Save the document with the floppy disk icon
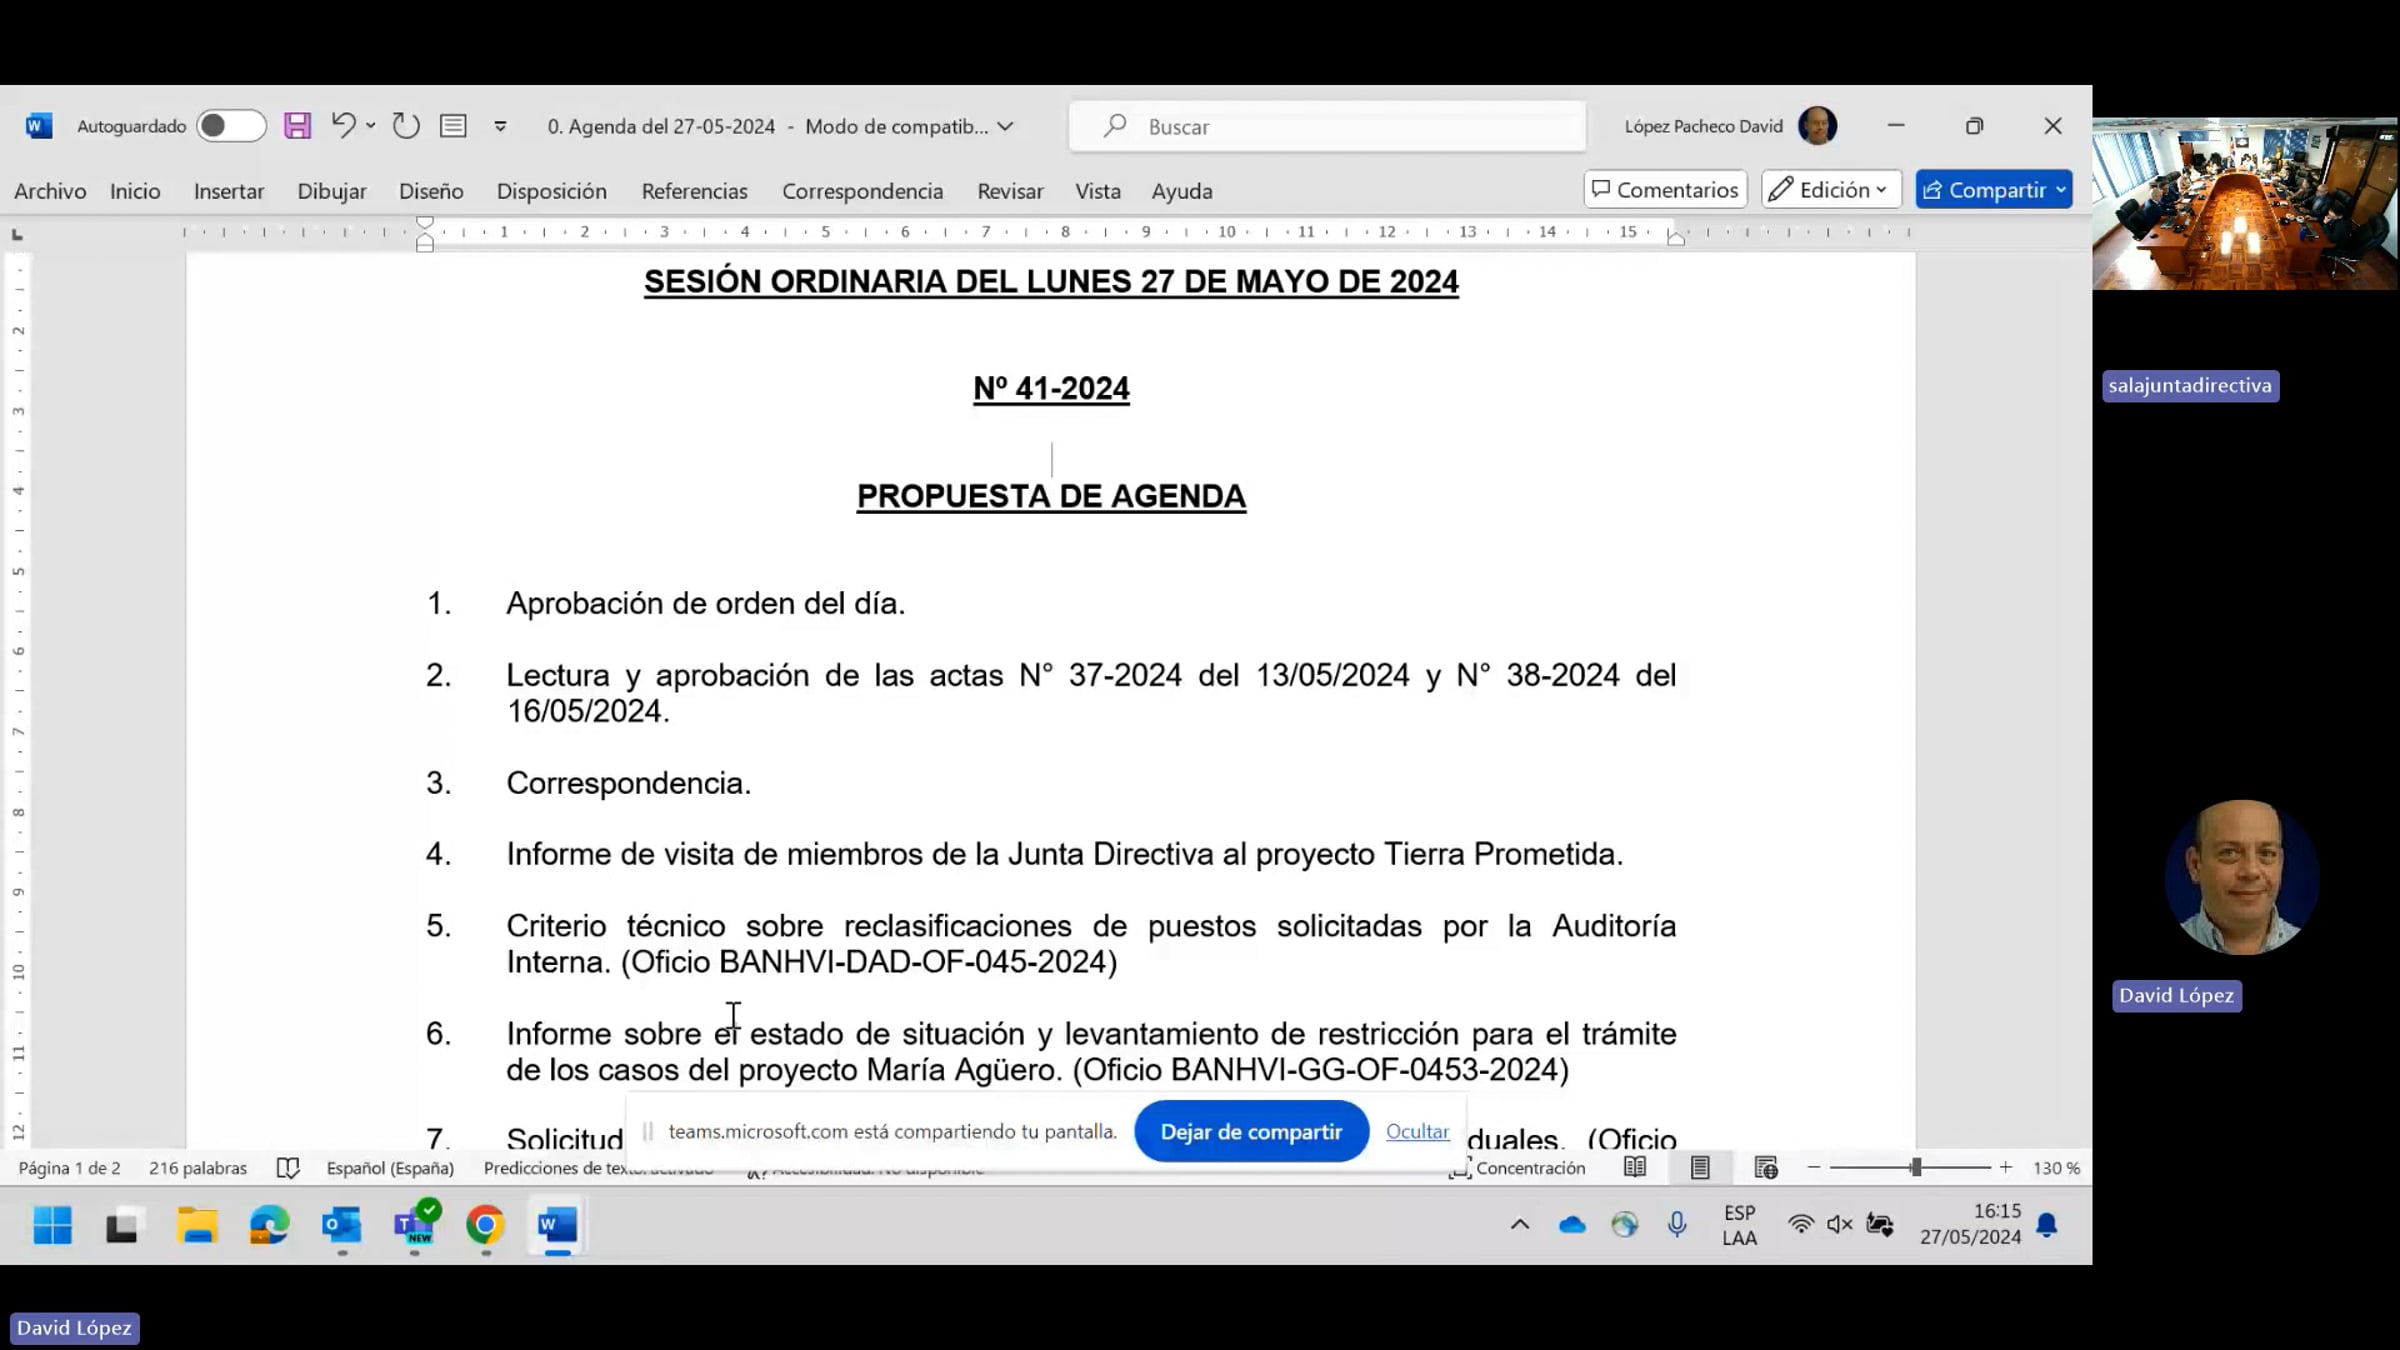Image resolution: width=2400 pixels, height=1350 pixels. click(x=297, y=126)
